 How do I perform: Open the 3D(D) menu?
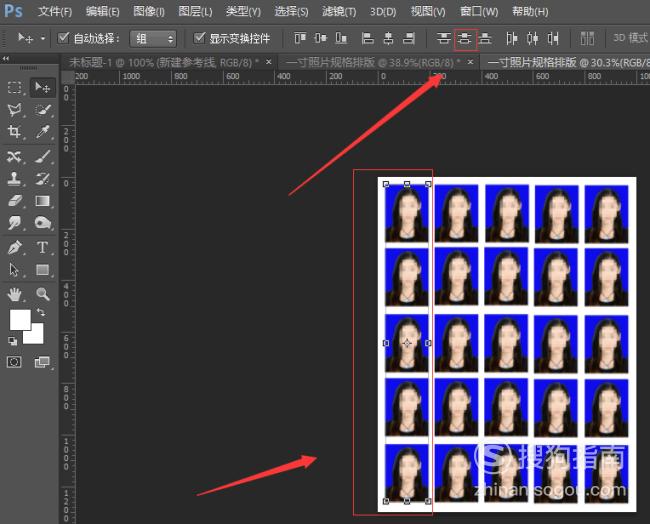pyautogui.click(x=383, y=12)
